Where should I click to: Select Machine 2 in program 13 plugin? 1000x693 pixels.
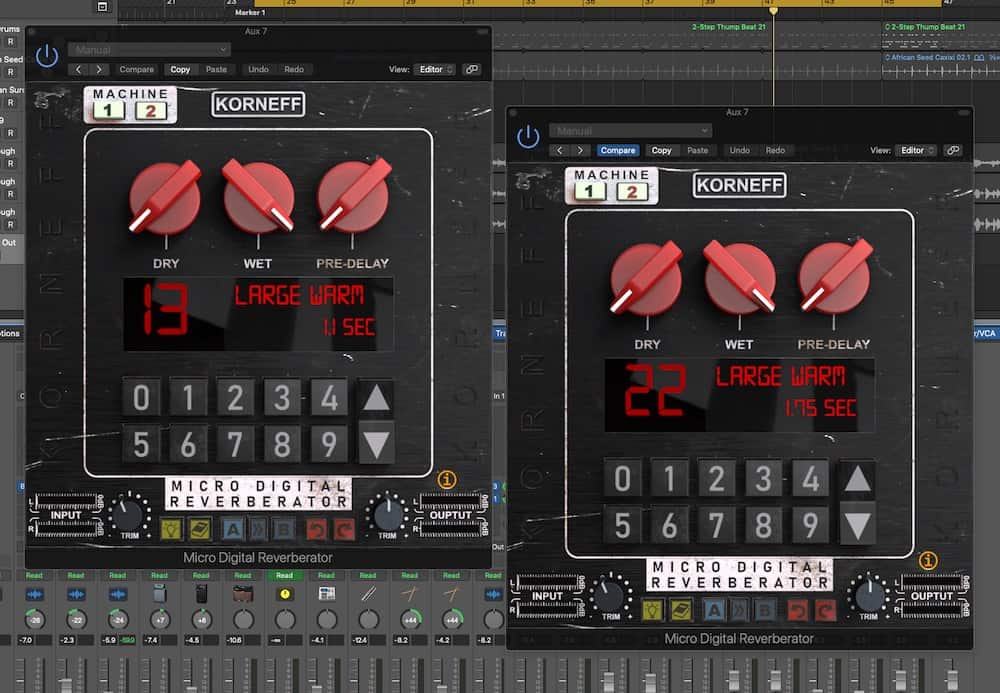point(151,110)
